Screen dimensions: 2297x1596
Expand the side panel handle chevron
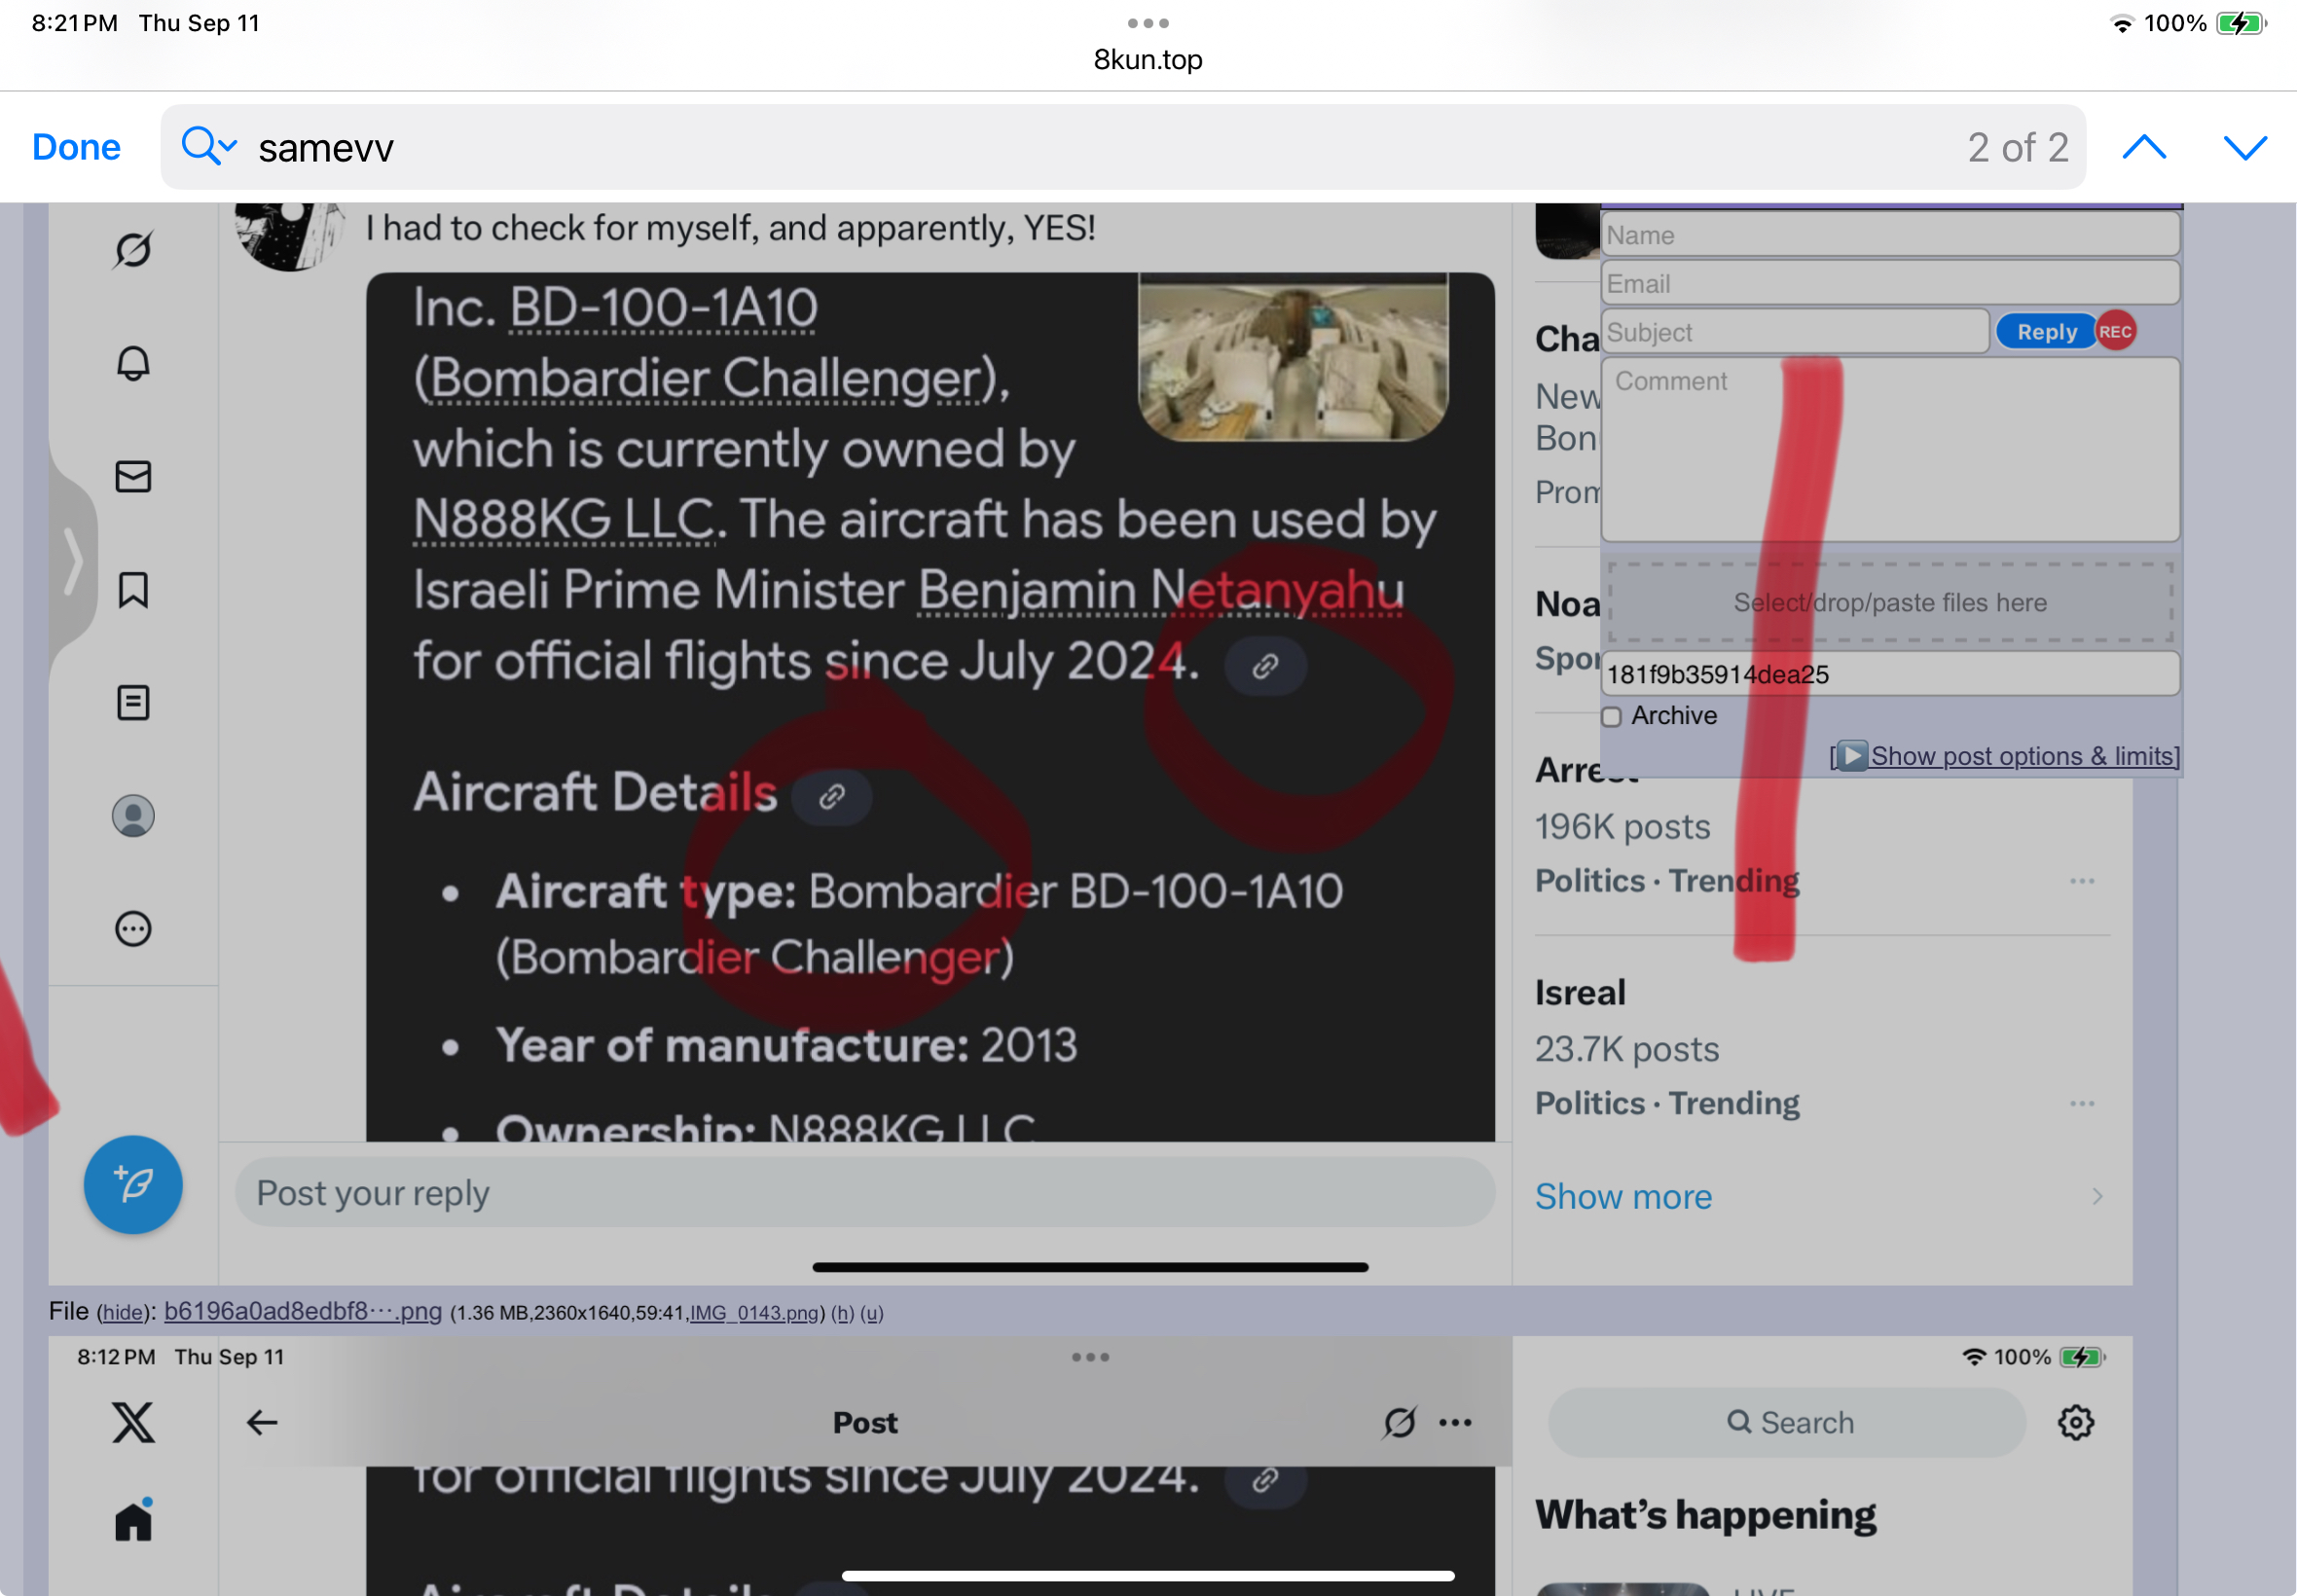click(73, 562)
